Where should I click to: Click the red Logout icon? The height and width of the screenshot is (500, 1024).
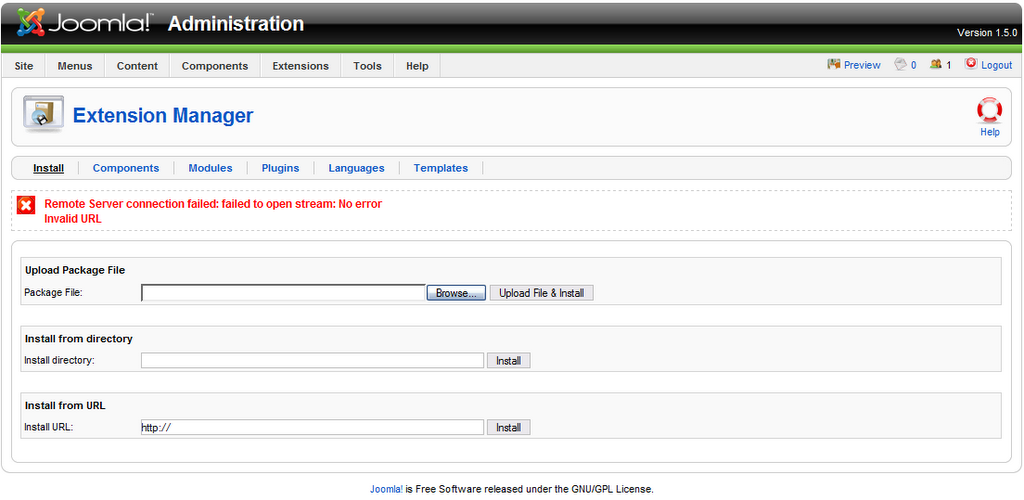(x=971, y=64)
